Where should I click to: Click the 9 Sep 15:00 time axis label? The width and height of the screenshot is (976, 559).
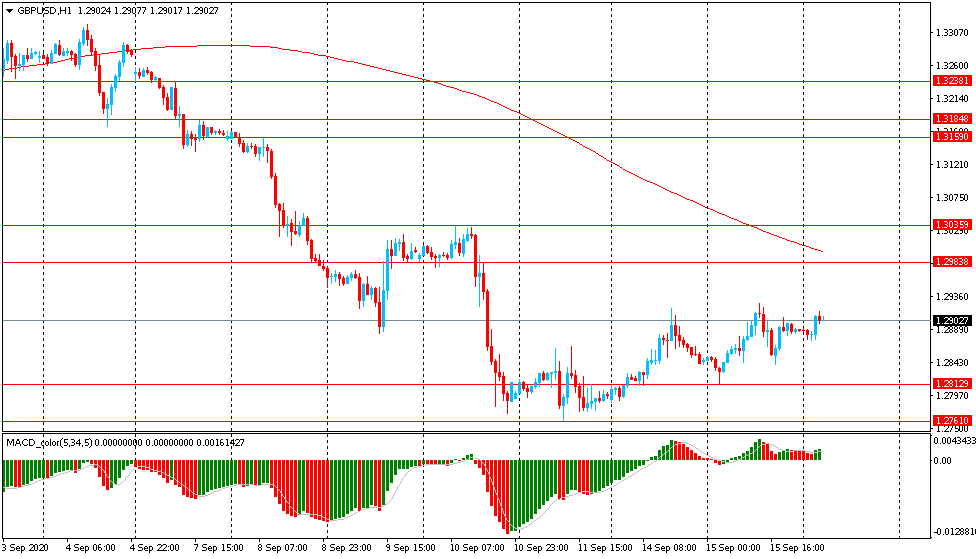tap(411, 548)
